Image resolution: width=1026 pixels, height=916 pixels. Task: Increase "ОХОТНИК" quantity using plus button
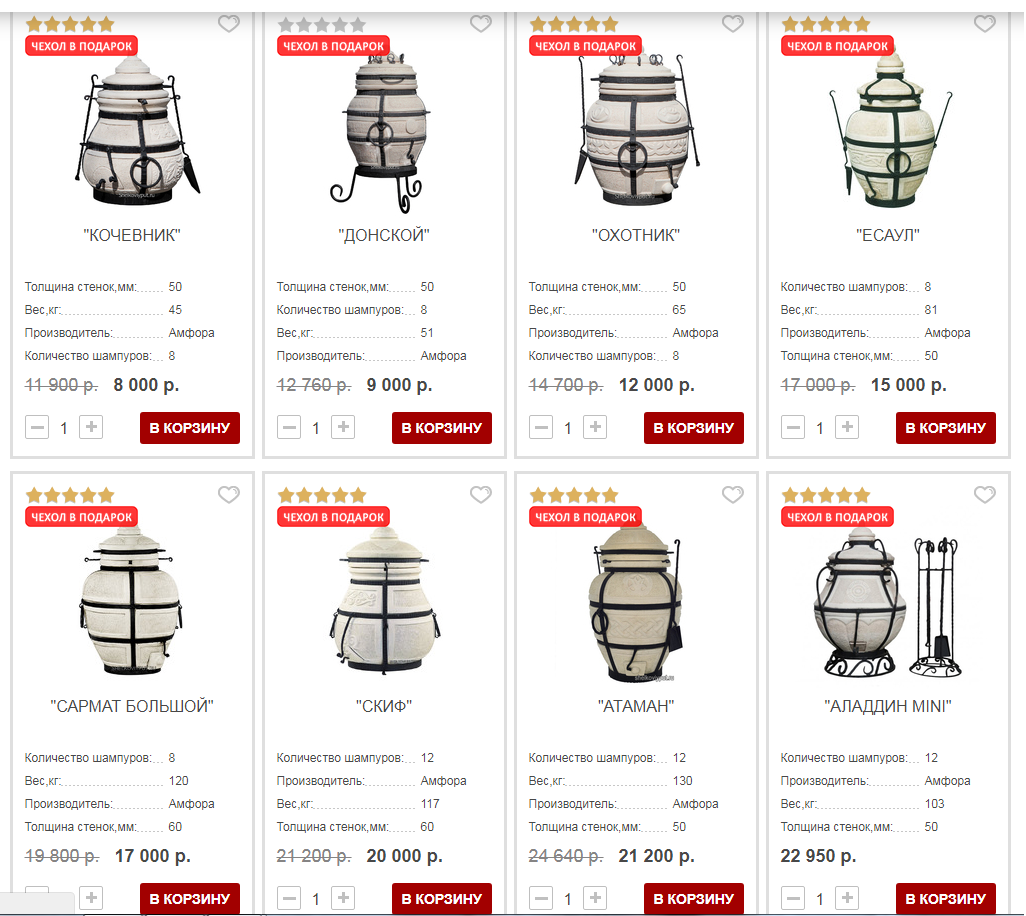[x=595, y=427]
